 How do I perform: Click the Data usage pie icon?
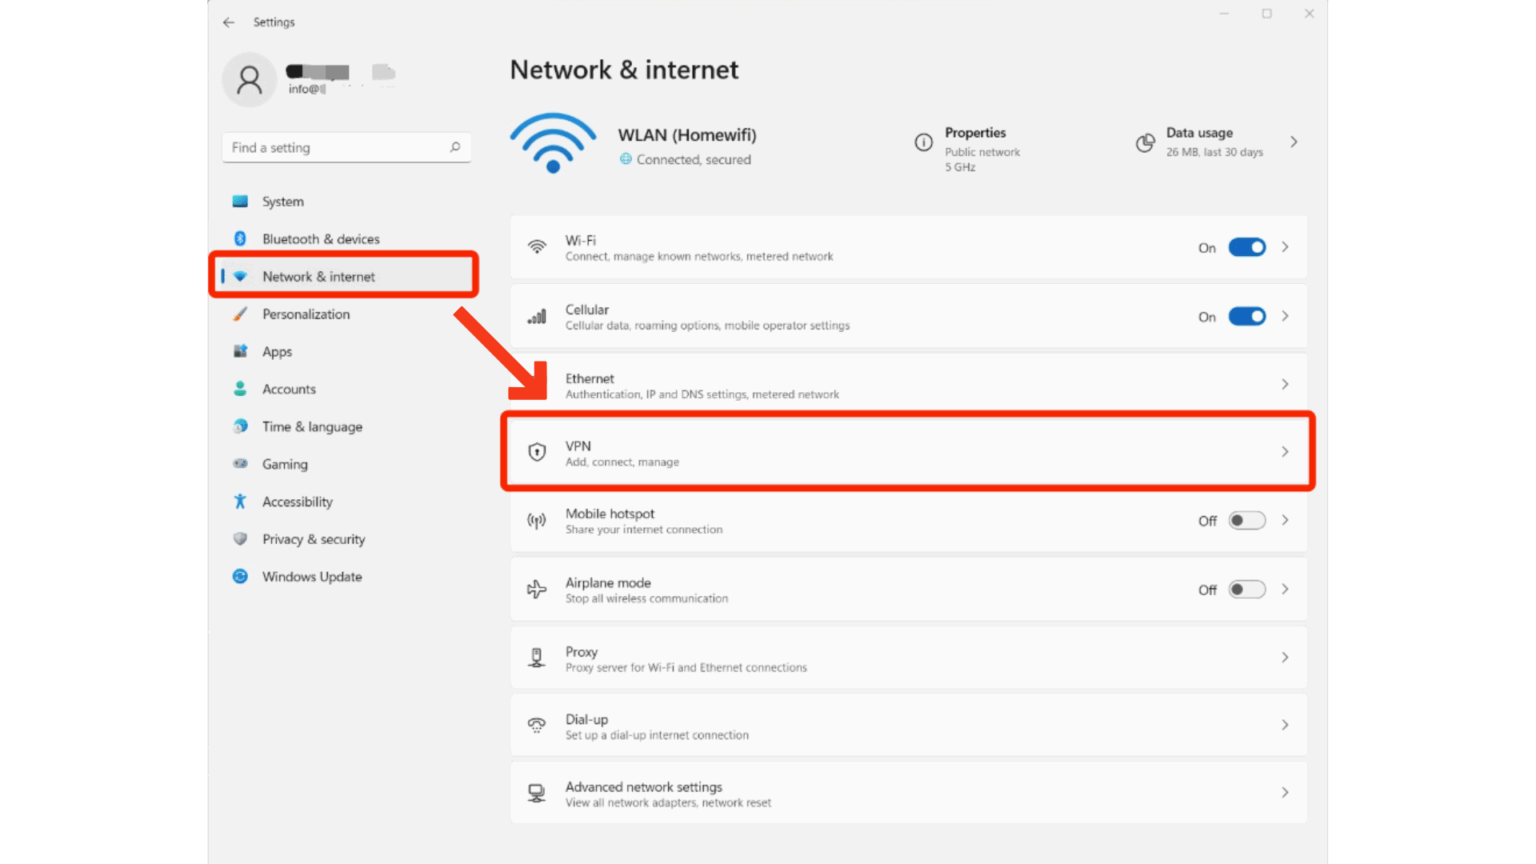(1144, 142)
